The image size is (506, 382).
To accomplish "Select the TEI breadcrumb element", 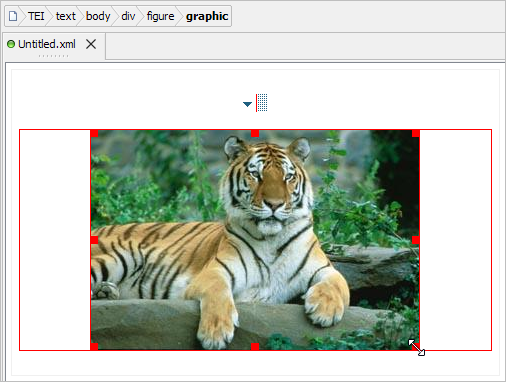I will coord(36,16).
